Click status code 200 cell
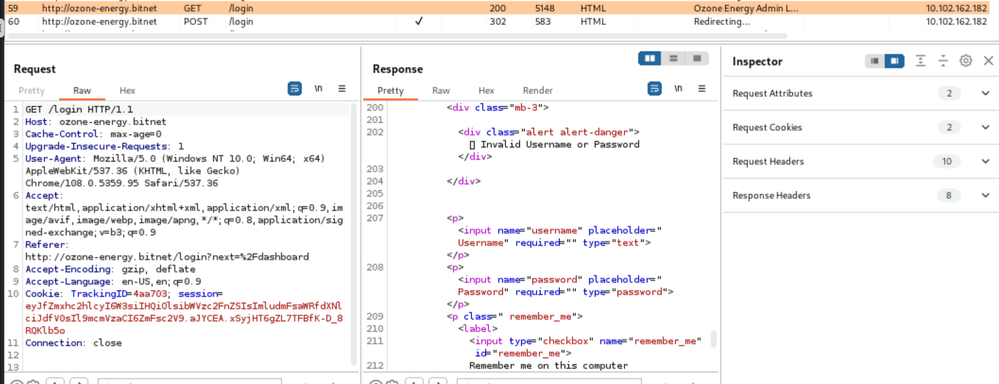999x384 pixels. click(x=497, y=9)
